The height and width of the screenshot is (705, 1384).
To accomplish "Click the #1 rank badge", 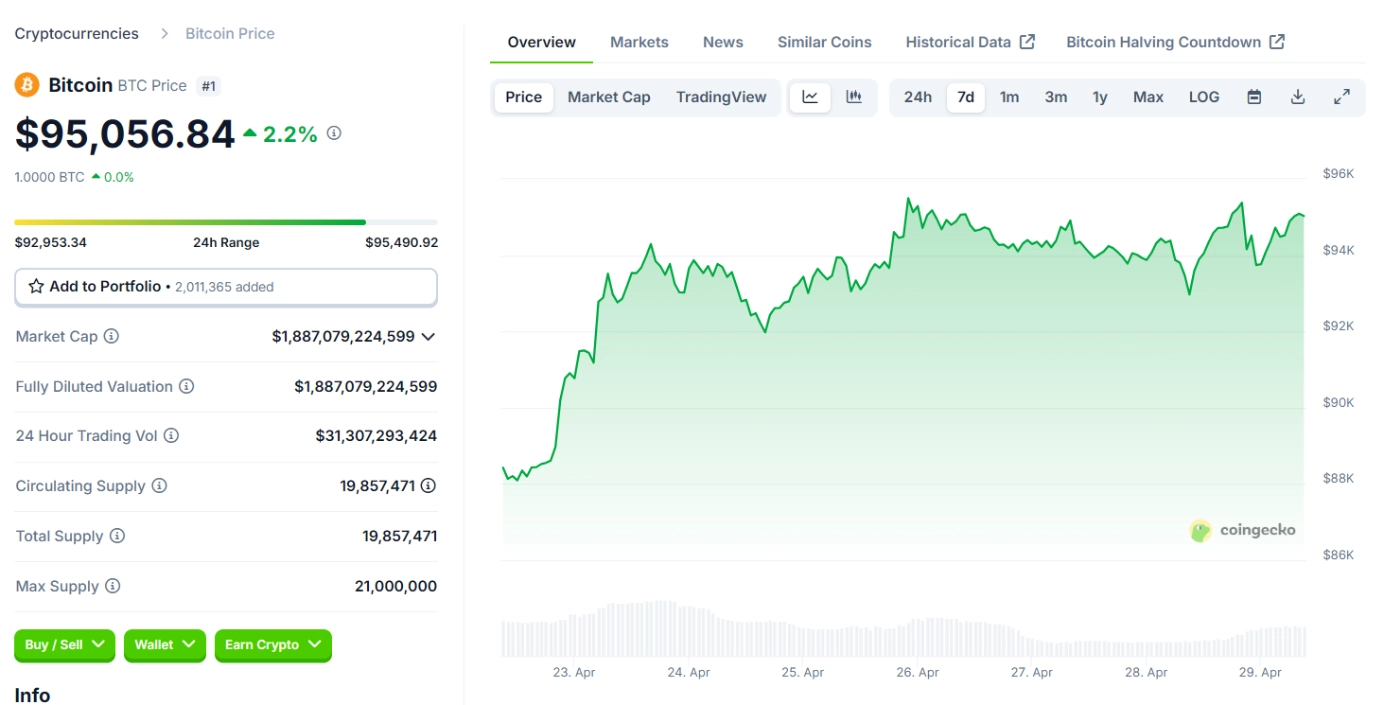I will click(208, 86).
